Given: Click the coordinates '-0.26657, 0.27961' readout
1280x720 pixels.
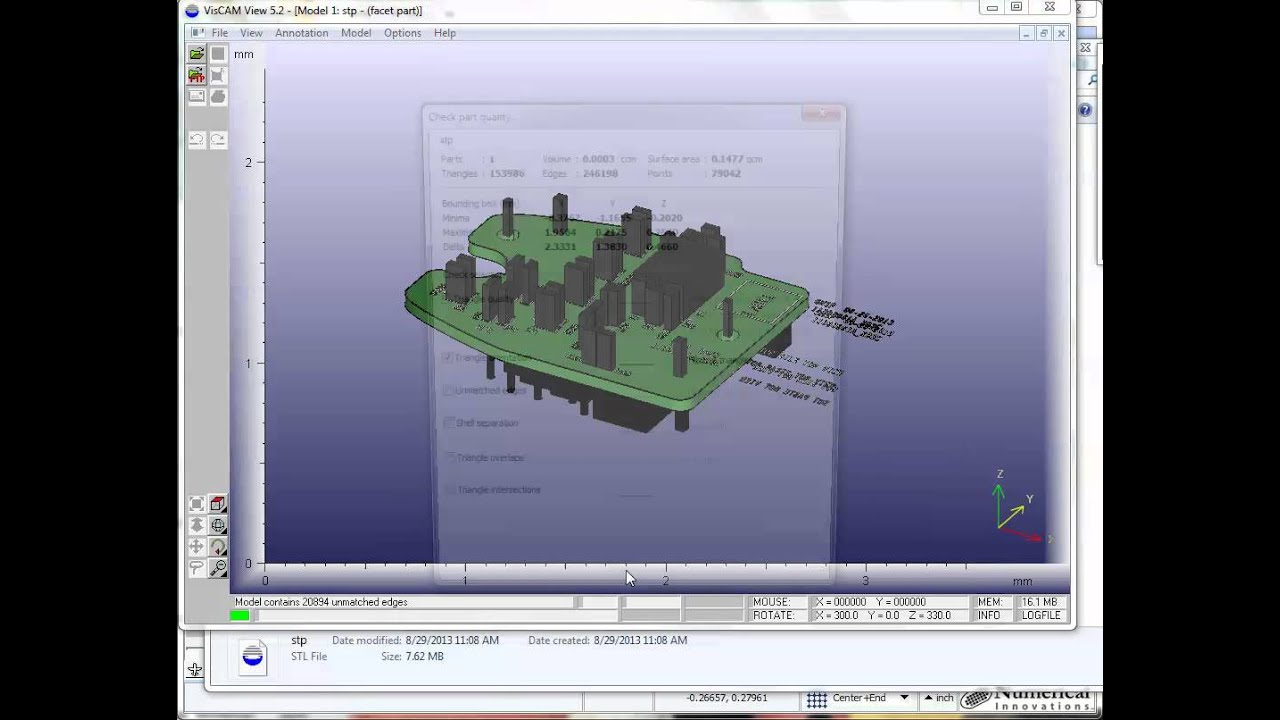Looking at the screenshot, I should (726, 698).
